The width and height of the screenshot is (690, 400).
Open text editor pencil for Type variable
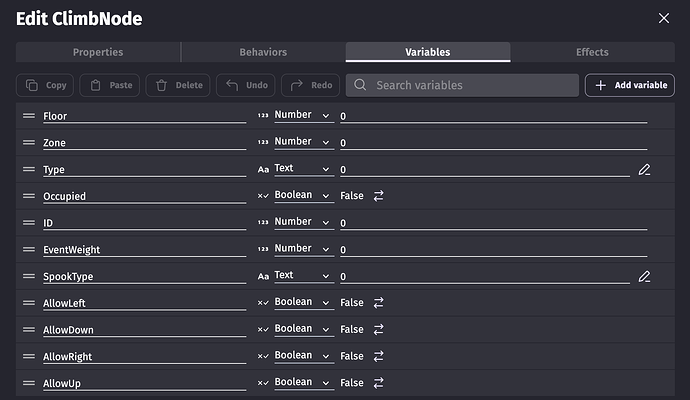coord(644,169)
